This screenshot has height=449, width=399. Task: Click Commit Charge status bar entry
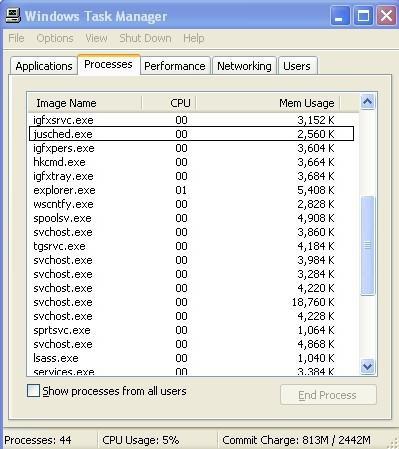click(x=296, y=440)
